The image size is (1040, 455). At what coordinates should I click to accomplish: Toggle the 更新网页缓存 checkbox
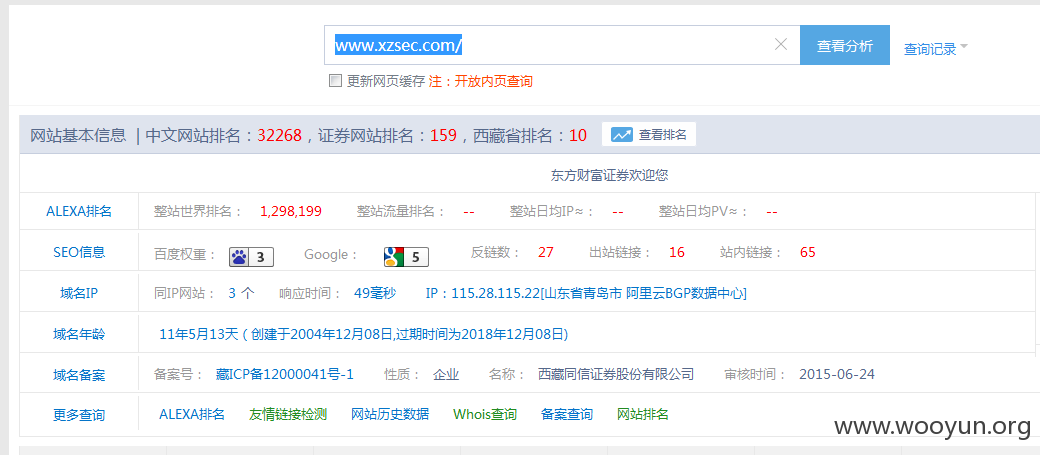[336, 81]
